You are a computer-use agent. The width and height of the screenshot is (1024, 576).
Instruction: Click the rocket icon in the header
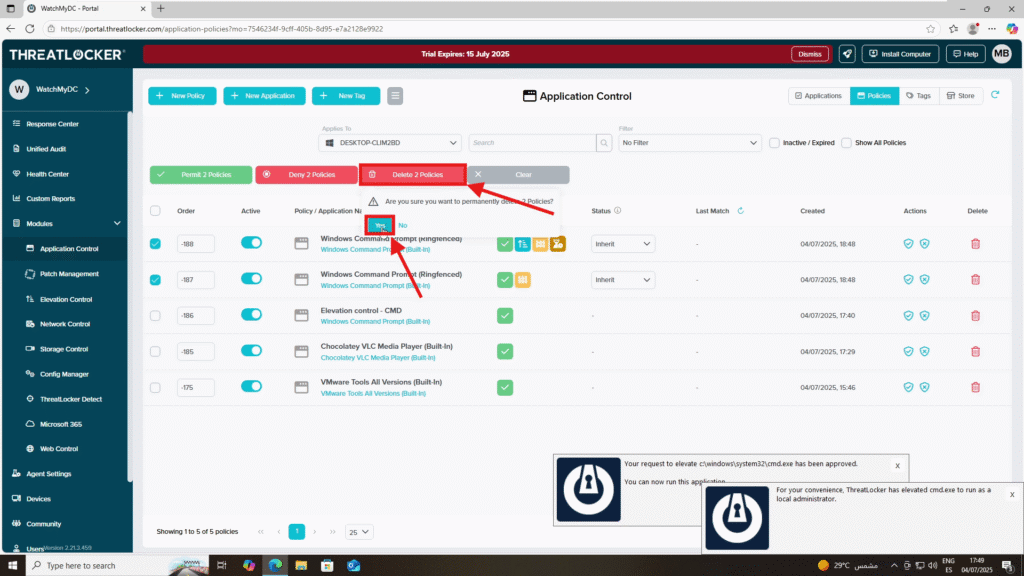tap(847, 54)
